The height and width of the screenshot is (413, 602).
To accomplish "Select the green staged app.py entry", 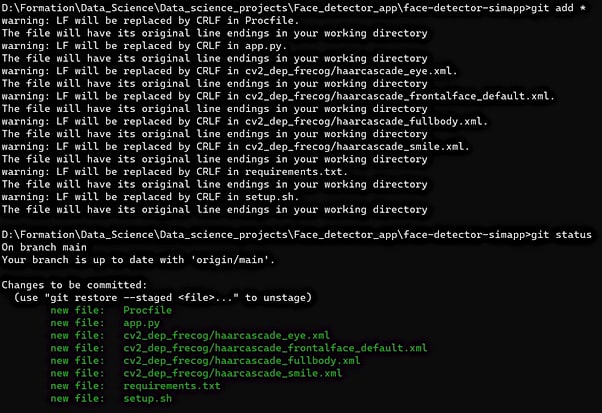I will (143, 323).
